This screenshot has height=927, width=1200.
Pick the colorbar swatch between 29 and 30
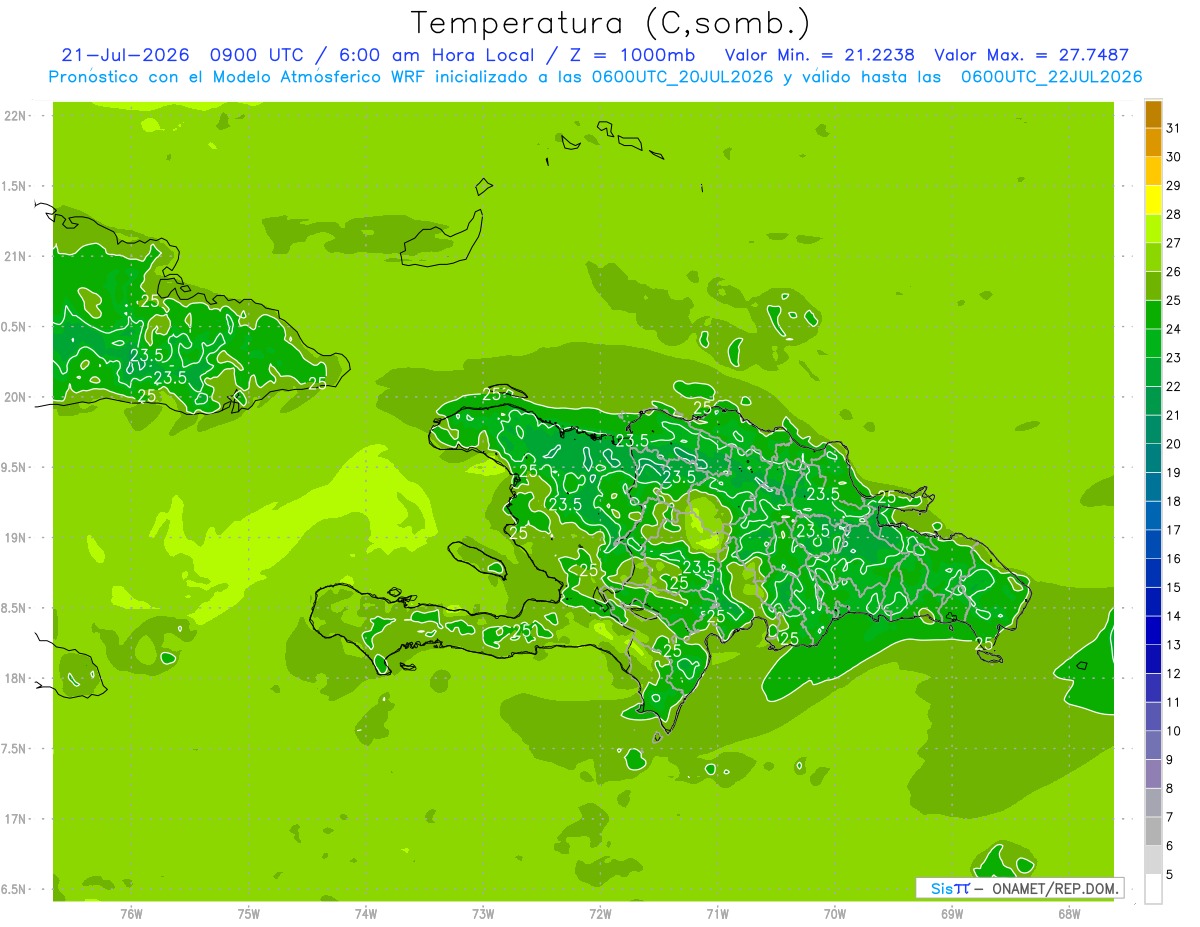1153,171
